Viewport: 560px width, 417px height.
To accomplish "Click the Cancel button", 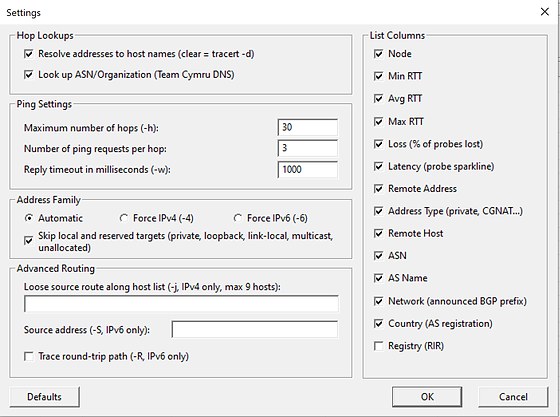I will pyautogui.click(x=513, y=397).
